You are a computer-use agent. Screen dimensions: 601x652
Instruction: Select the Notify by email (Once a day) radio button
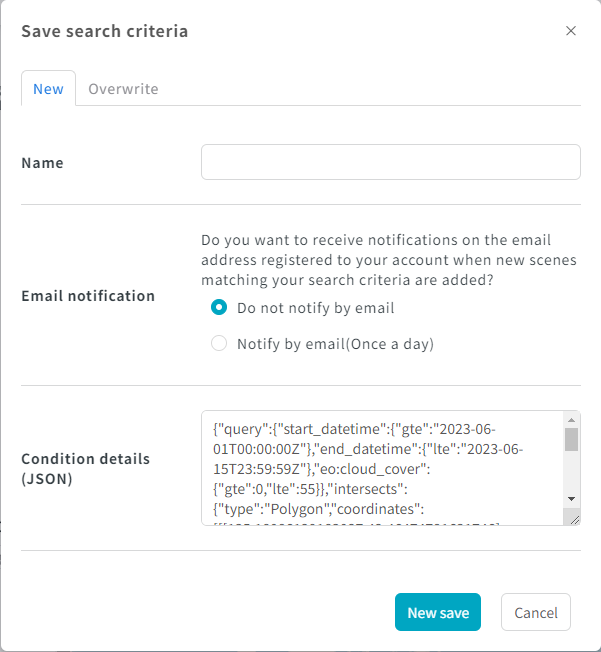pyautogui.click(x=219, y=343)
